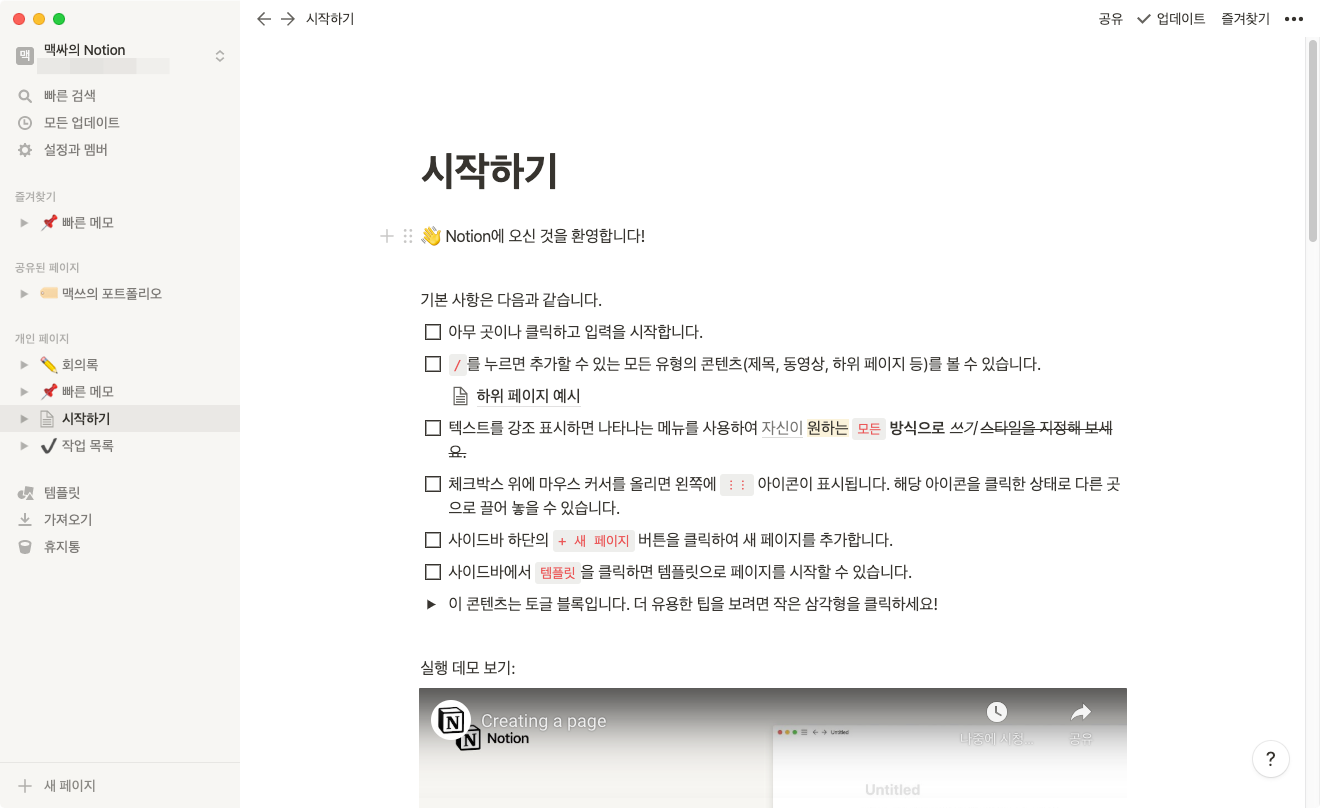Click the 개인 페이지 section header

(41, 339)
